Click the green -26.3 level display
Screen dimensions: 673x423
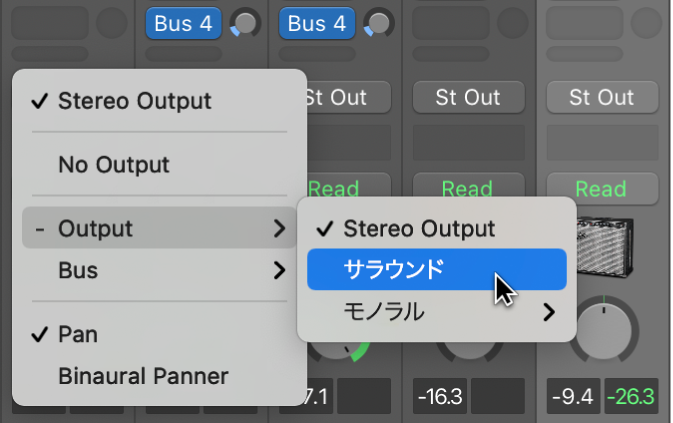coord(629,397)
